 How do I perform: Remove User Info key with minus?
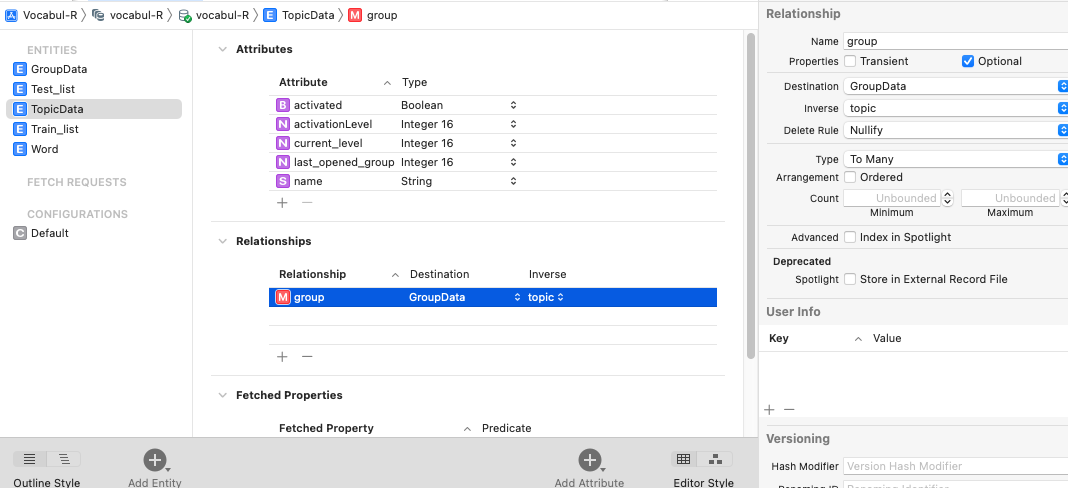[x=789, y=410]
